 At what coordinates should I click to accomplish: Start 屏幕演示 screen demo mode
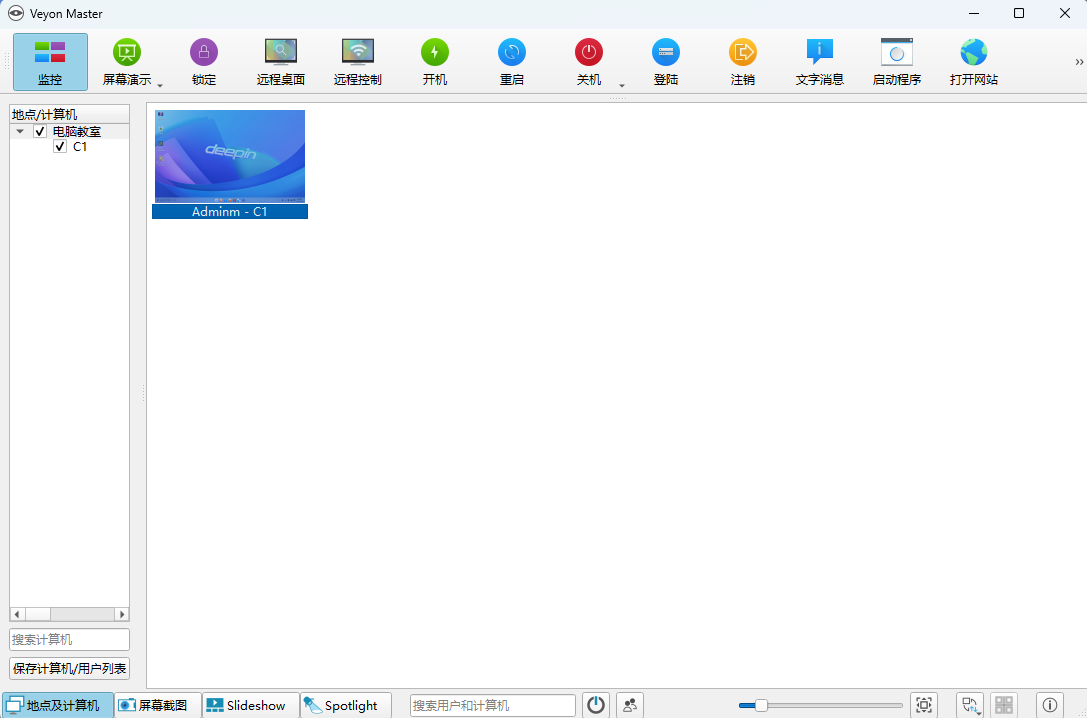[127, 62]
